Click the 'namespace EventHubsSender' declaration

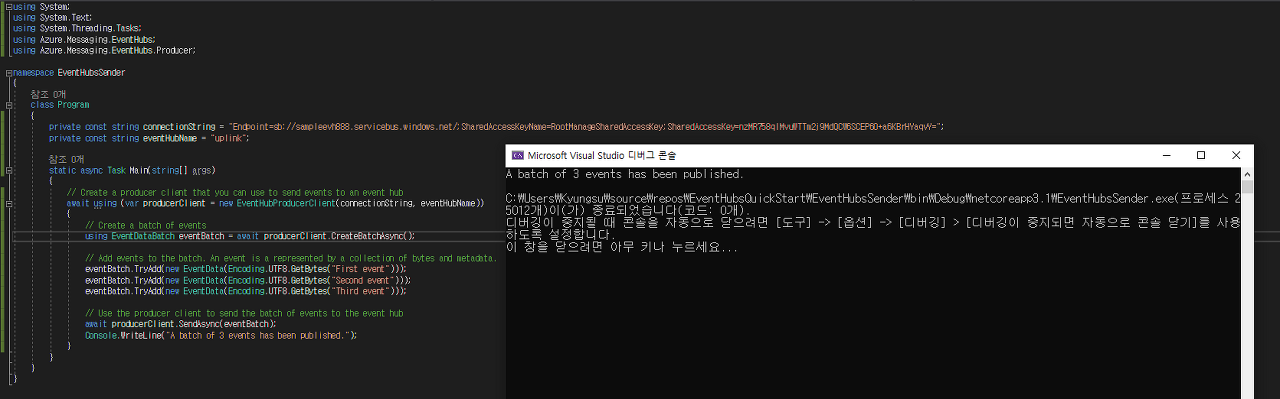69,72
